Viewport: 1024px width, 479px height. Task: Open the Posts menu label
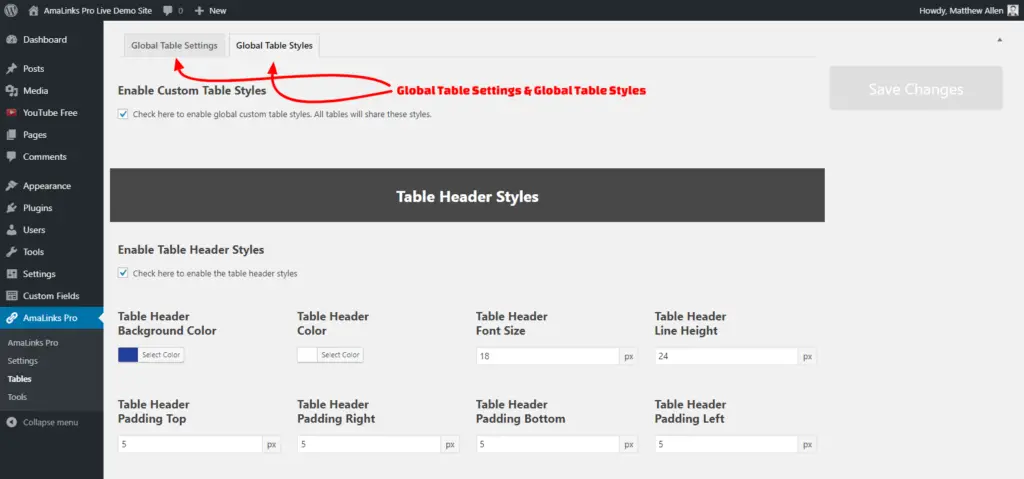tap(33, 69)
